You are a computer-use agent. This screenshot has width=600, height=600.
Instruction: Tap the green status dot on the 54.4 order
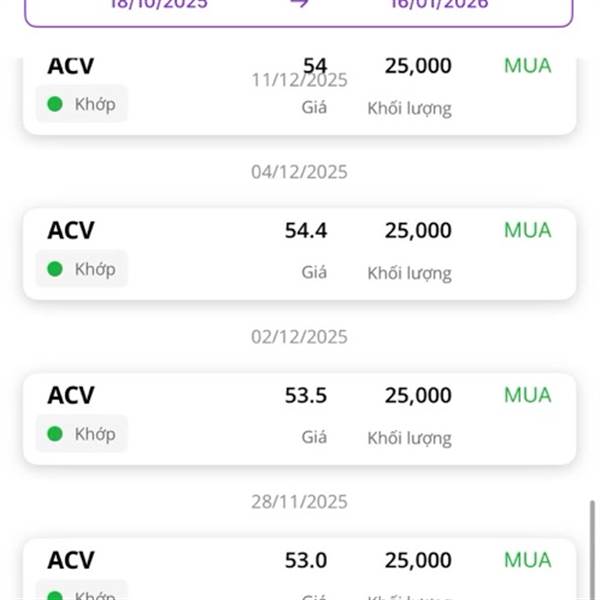pyautogui.click(x=55, y=269)
